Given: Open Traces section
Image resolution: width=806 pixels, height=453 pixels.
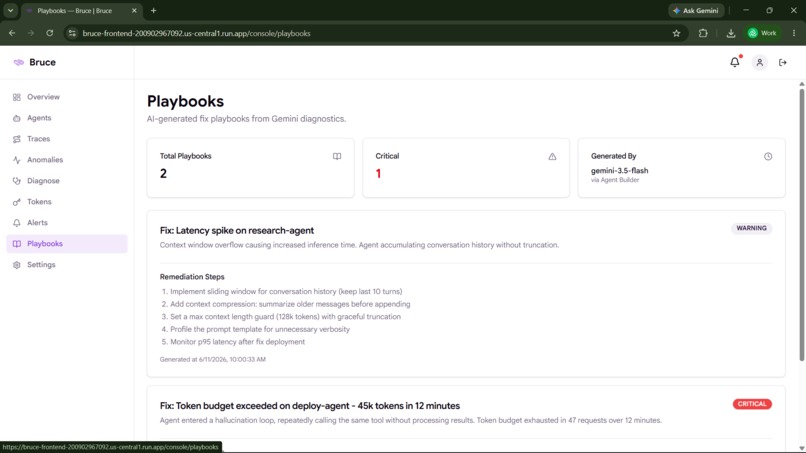Looking at the screenshot, I should click(67, 139).
